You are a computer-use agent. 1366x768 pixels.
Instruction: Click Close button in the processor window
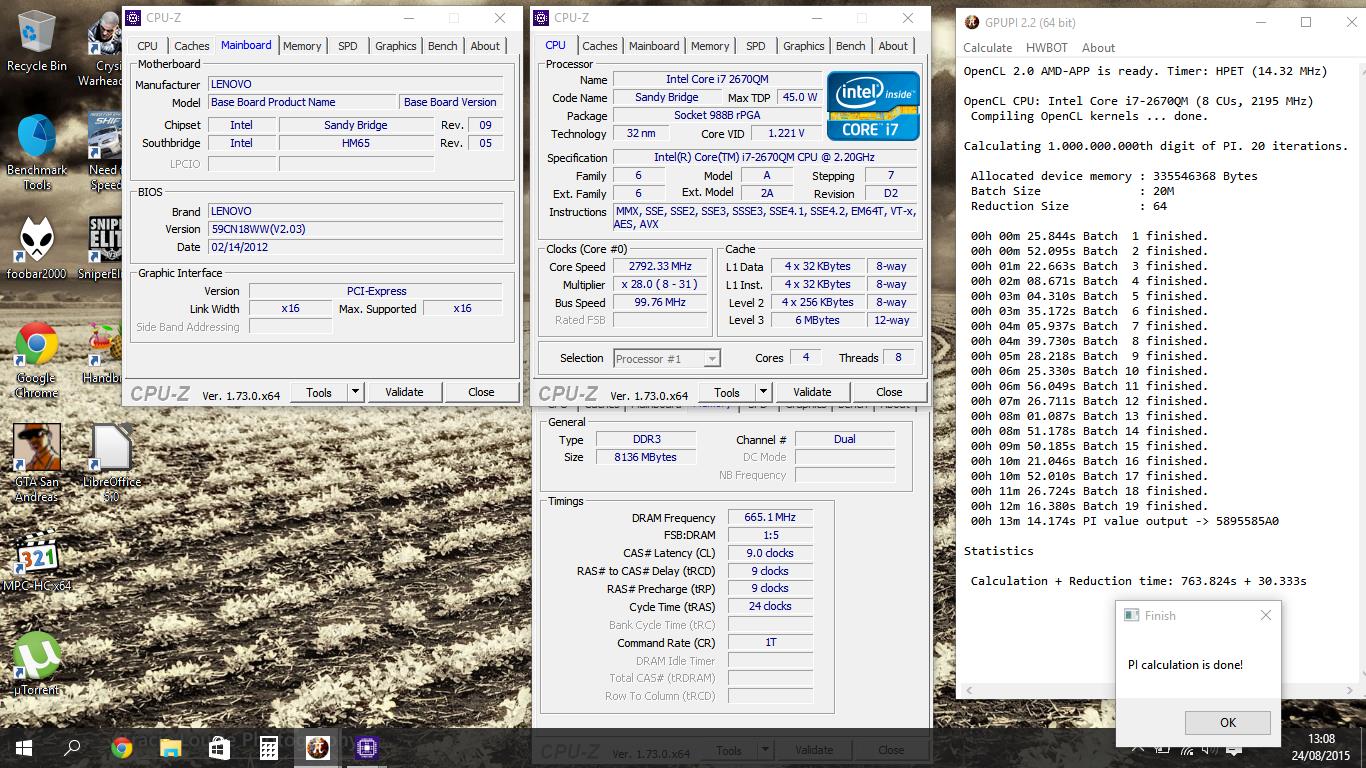(889, 392)
